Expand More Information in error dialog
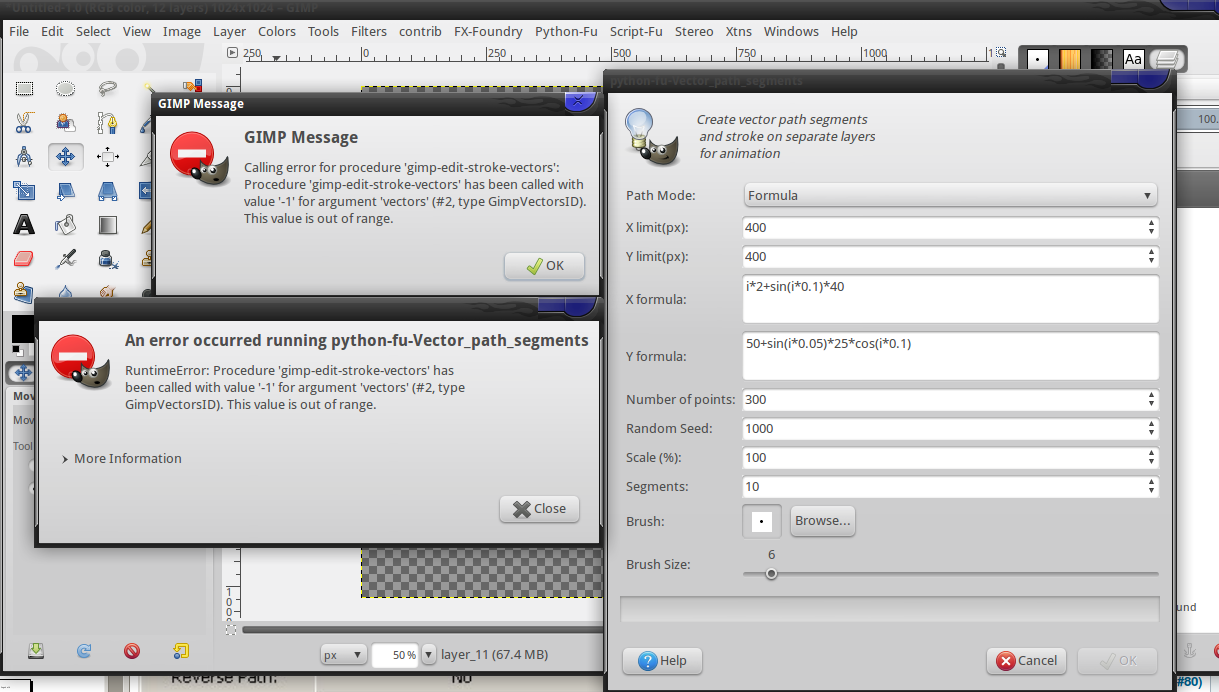The width and height of the screenshot is (1219, 692). pyautogui.click(x=121, y=458)
